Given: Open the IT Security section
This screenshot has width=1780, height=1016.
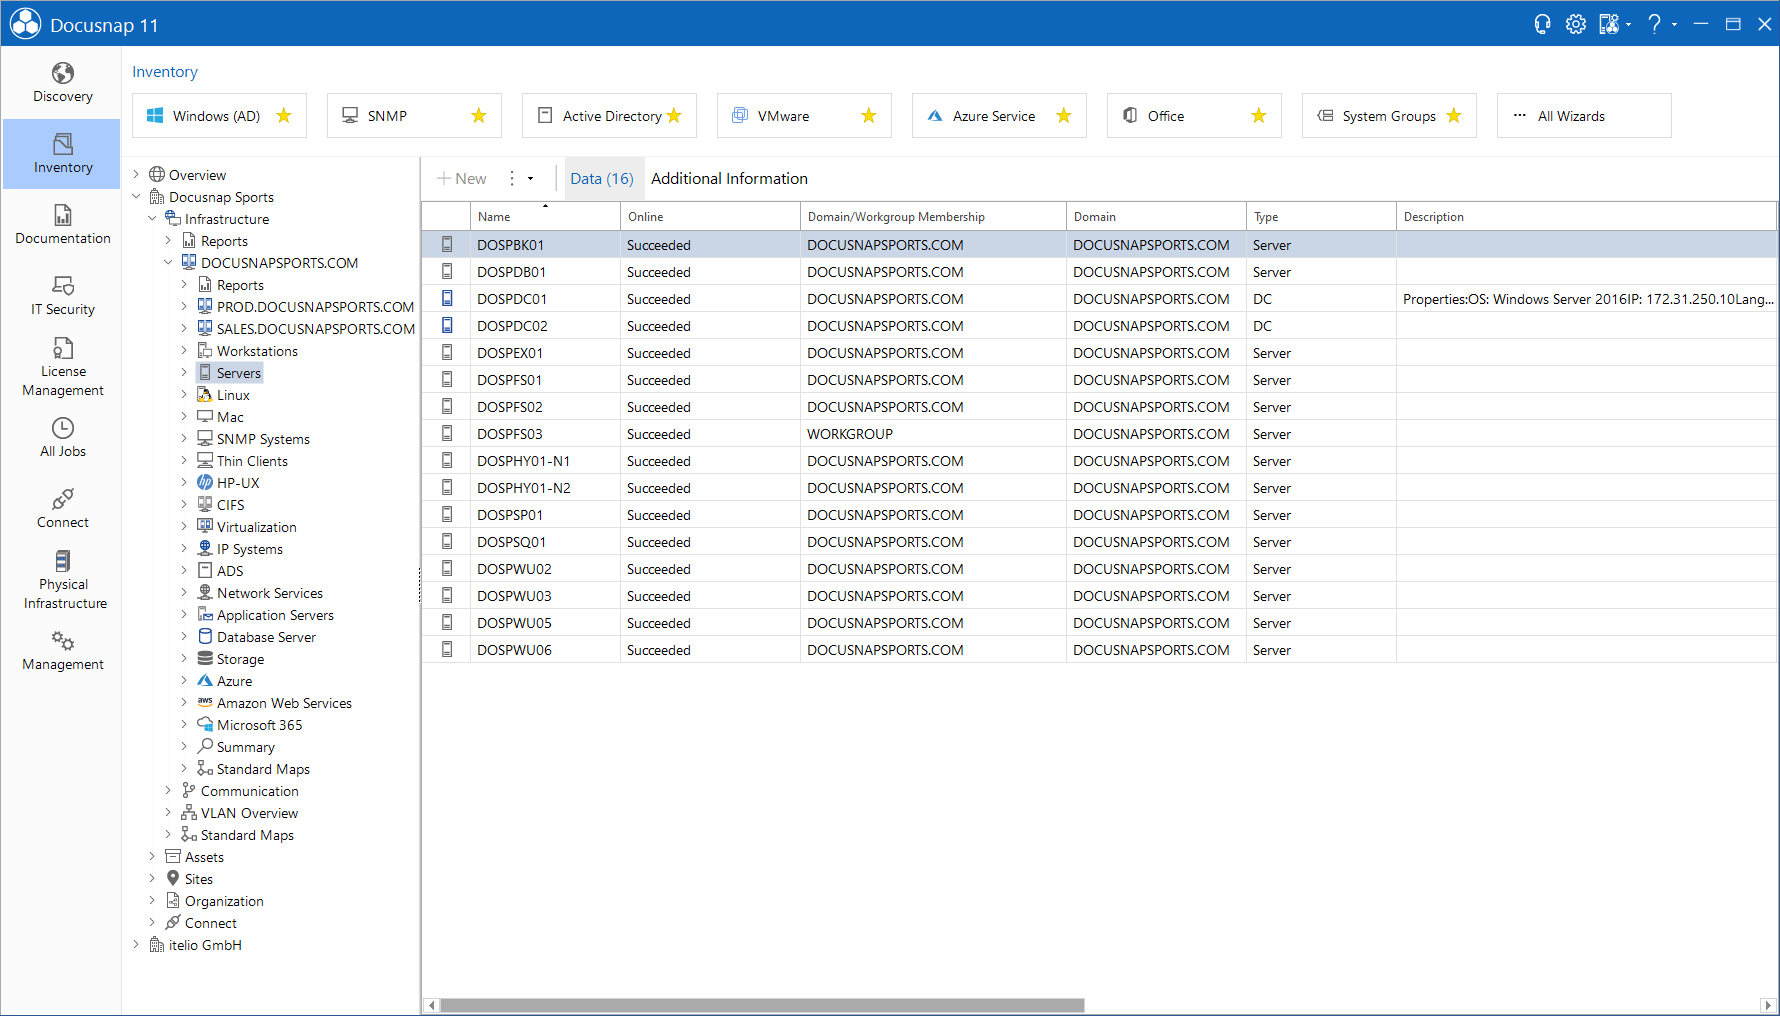Looking at the screenshot, I should click(x=62, y=296).
